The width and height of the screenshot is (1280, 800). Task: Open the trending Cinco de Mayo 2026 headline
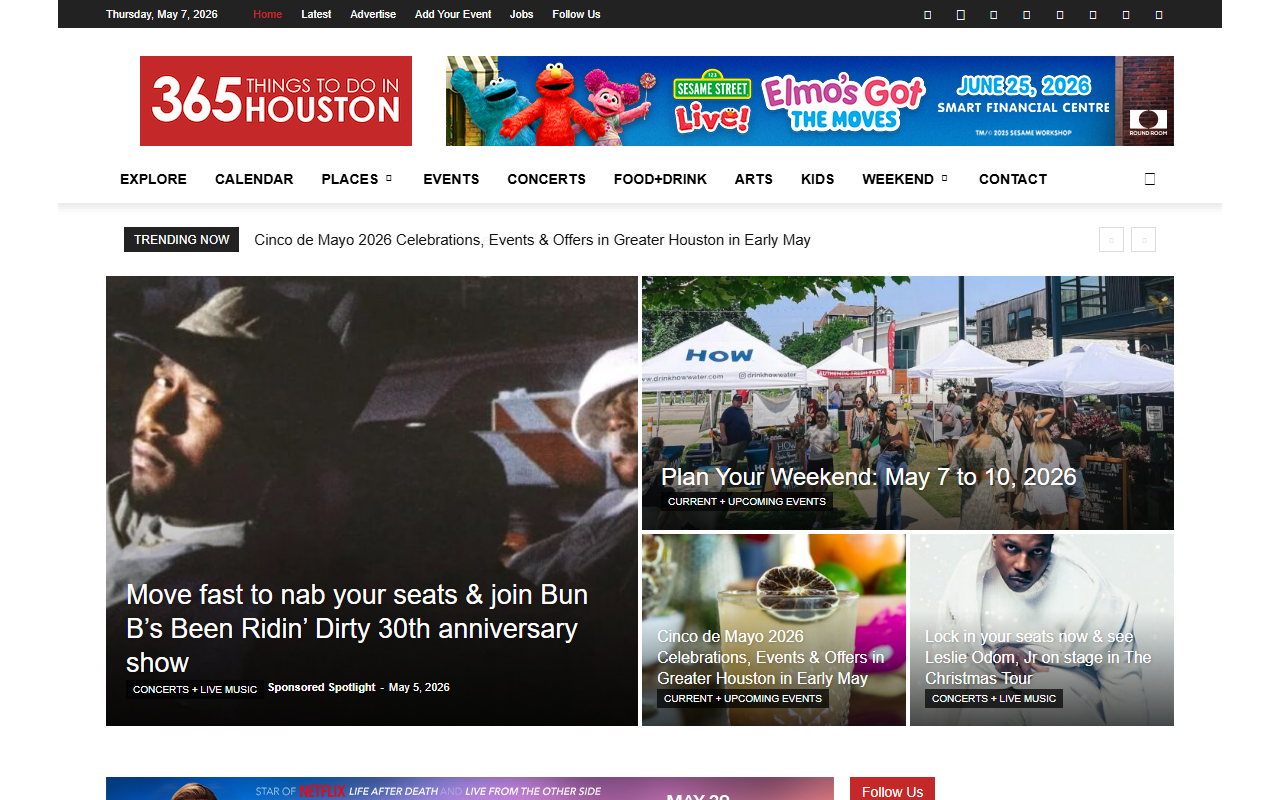532,240
